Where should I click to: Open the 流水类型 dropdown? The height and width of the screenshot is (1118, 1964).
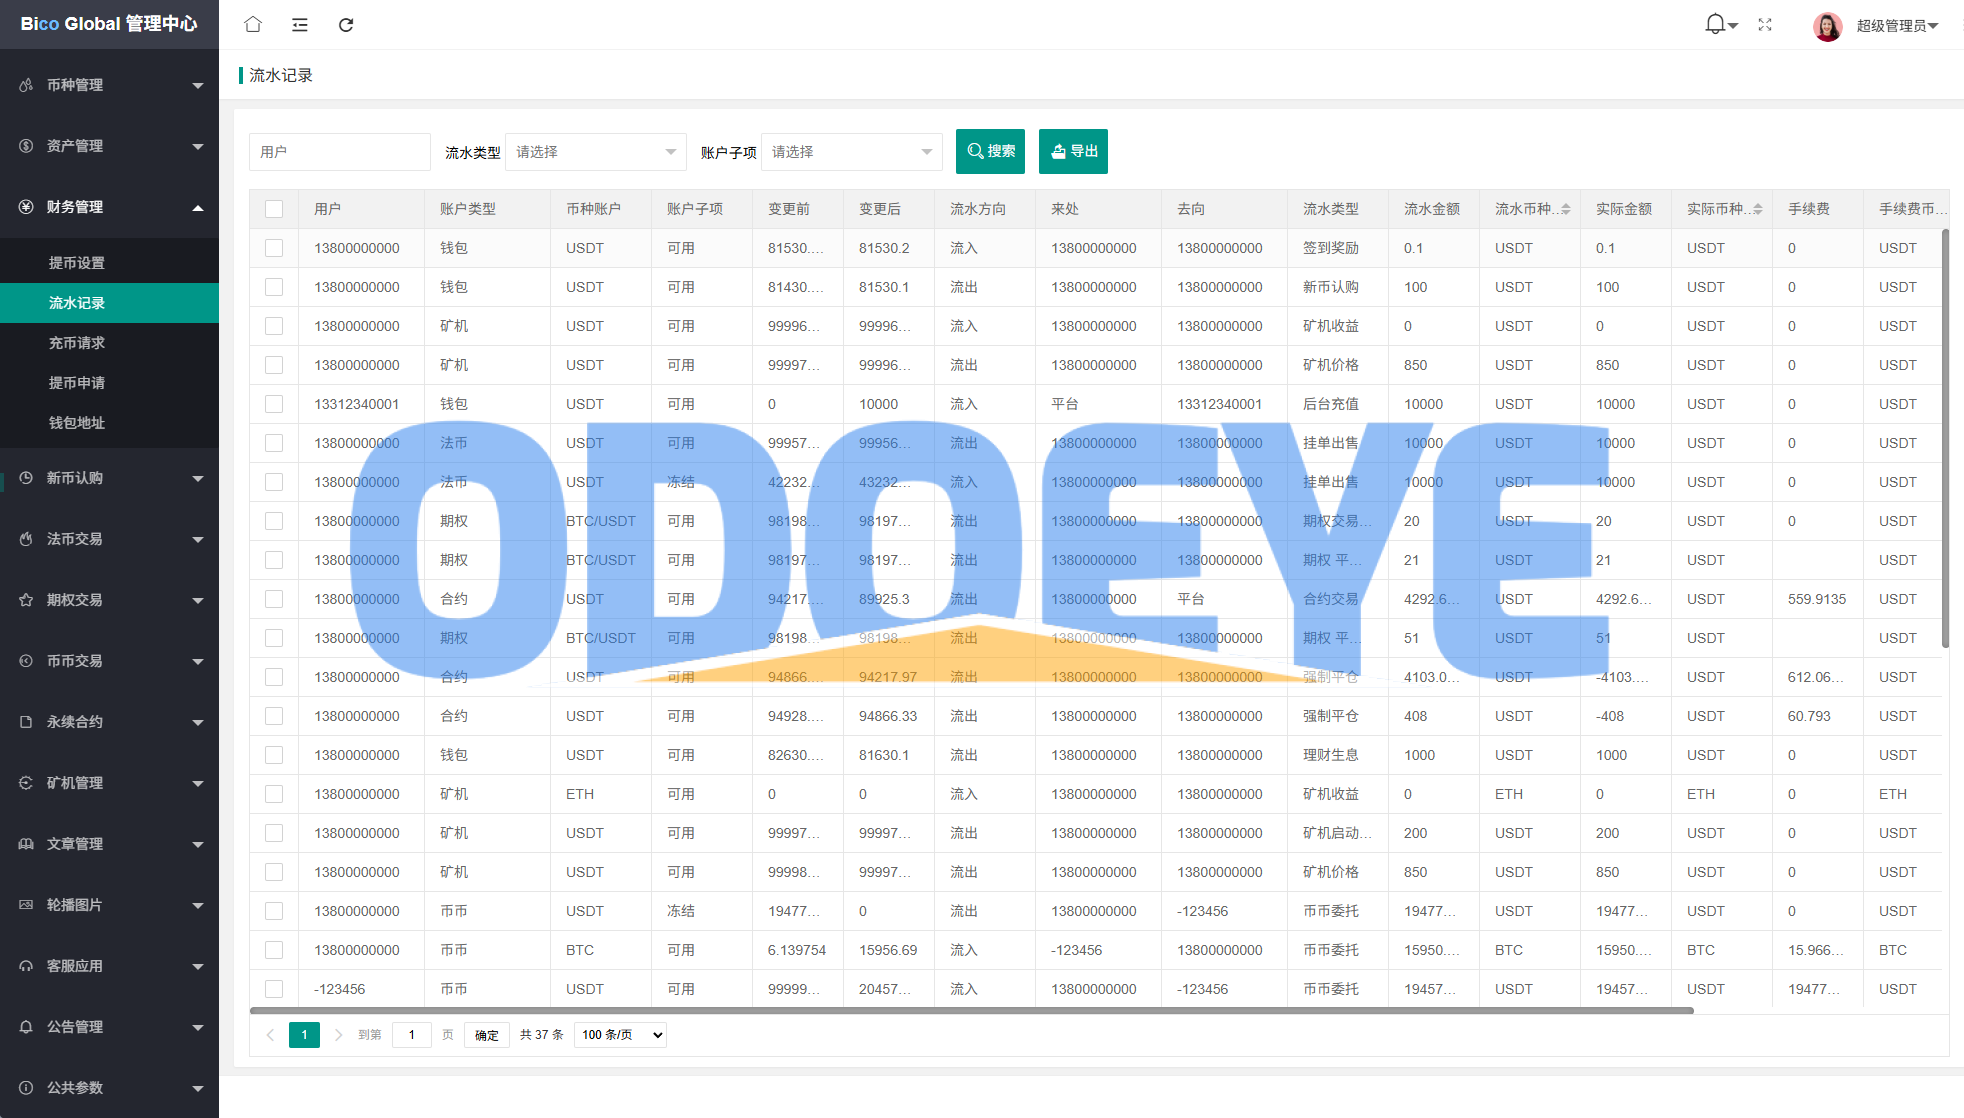[x=595, y=152]
